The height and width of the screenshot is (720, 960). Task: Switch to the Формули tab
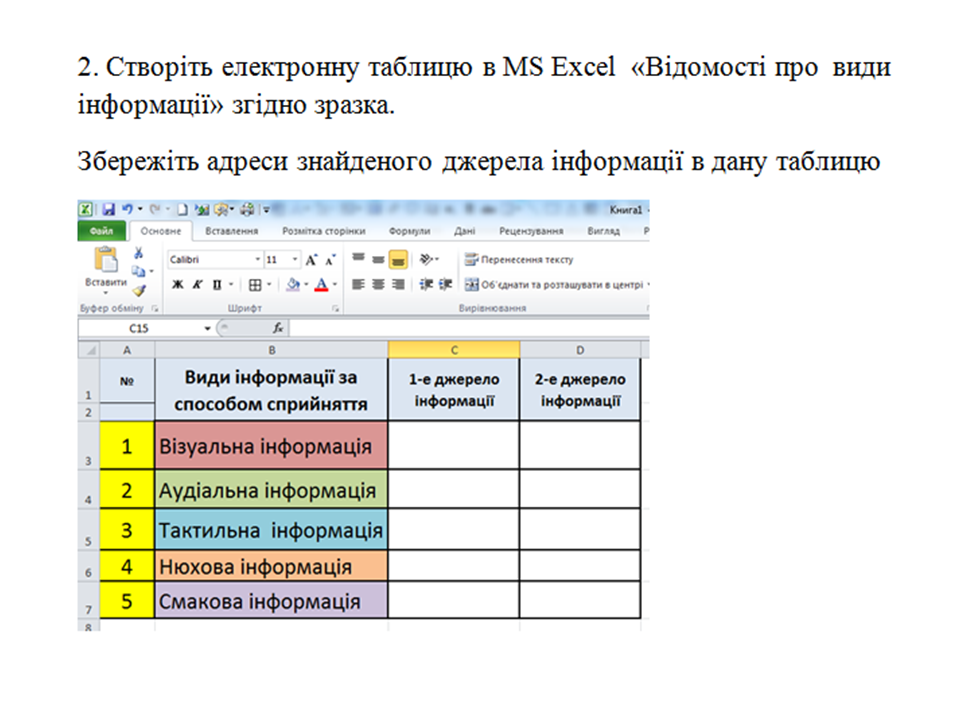[410, 231]
